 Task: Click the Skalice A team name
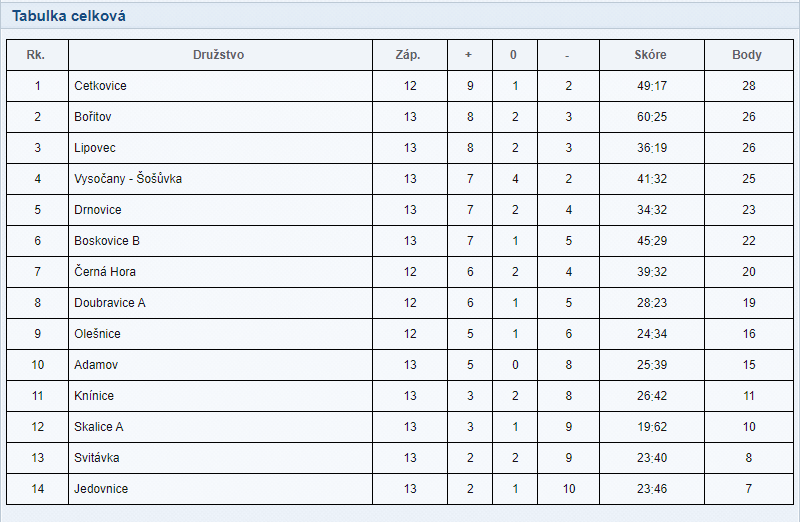(x=98, y=427)
